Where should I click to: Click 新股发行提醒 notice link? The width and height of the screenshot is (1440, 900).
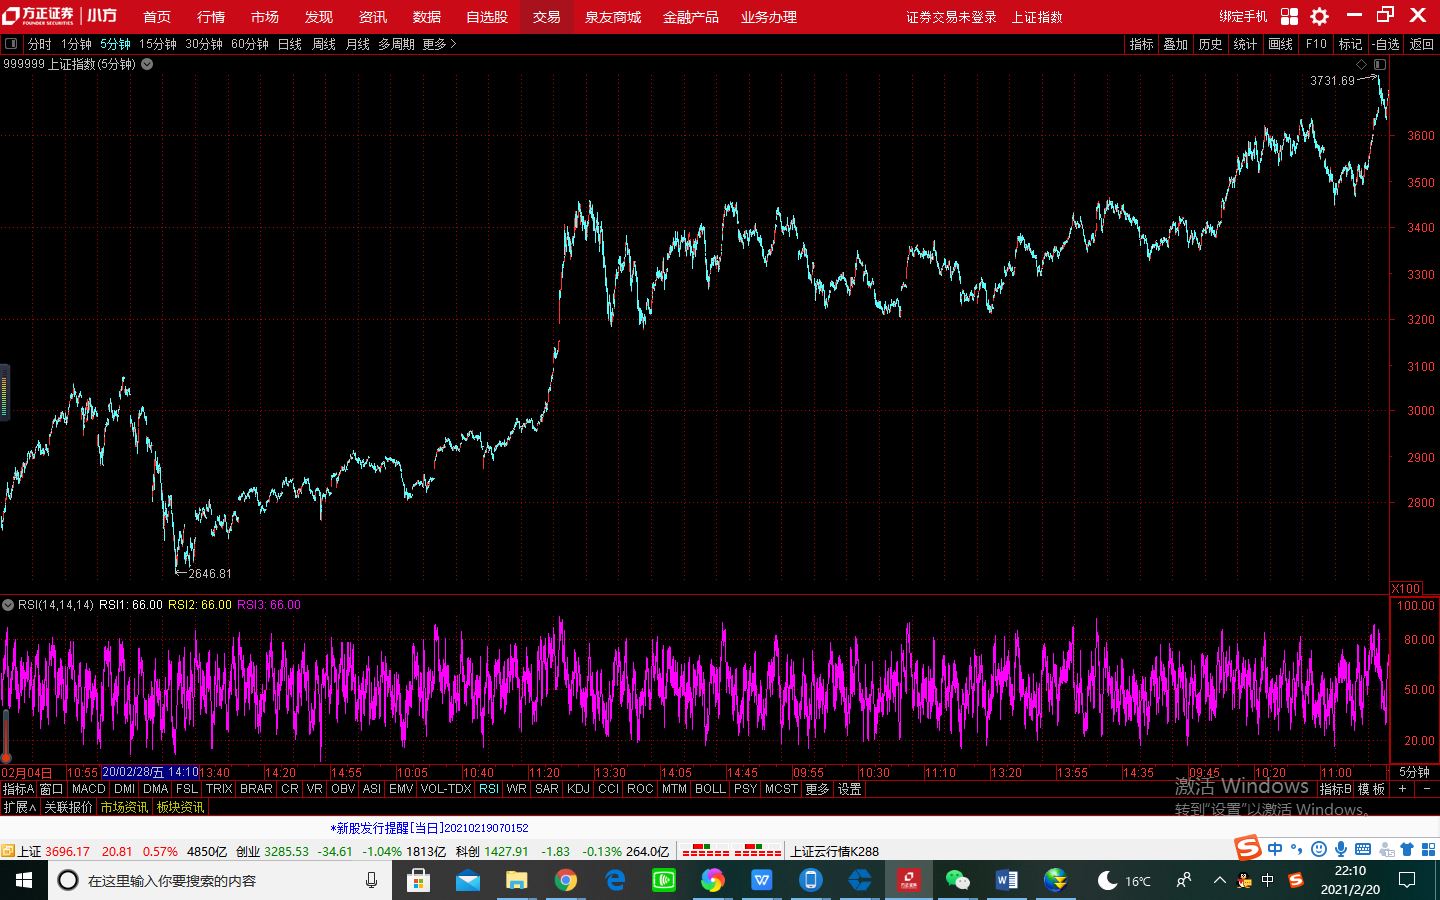(x=430, y=828)
